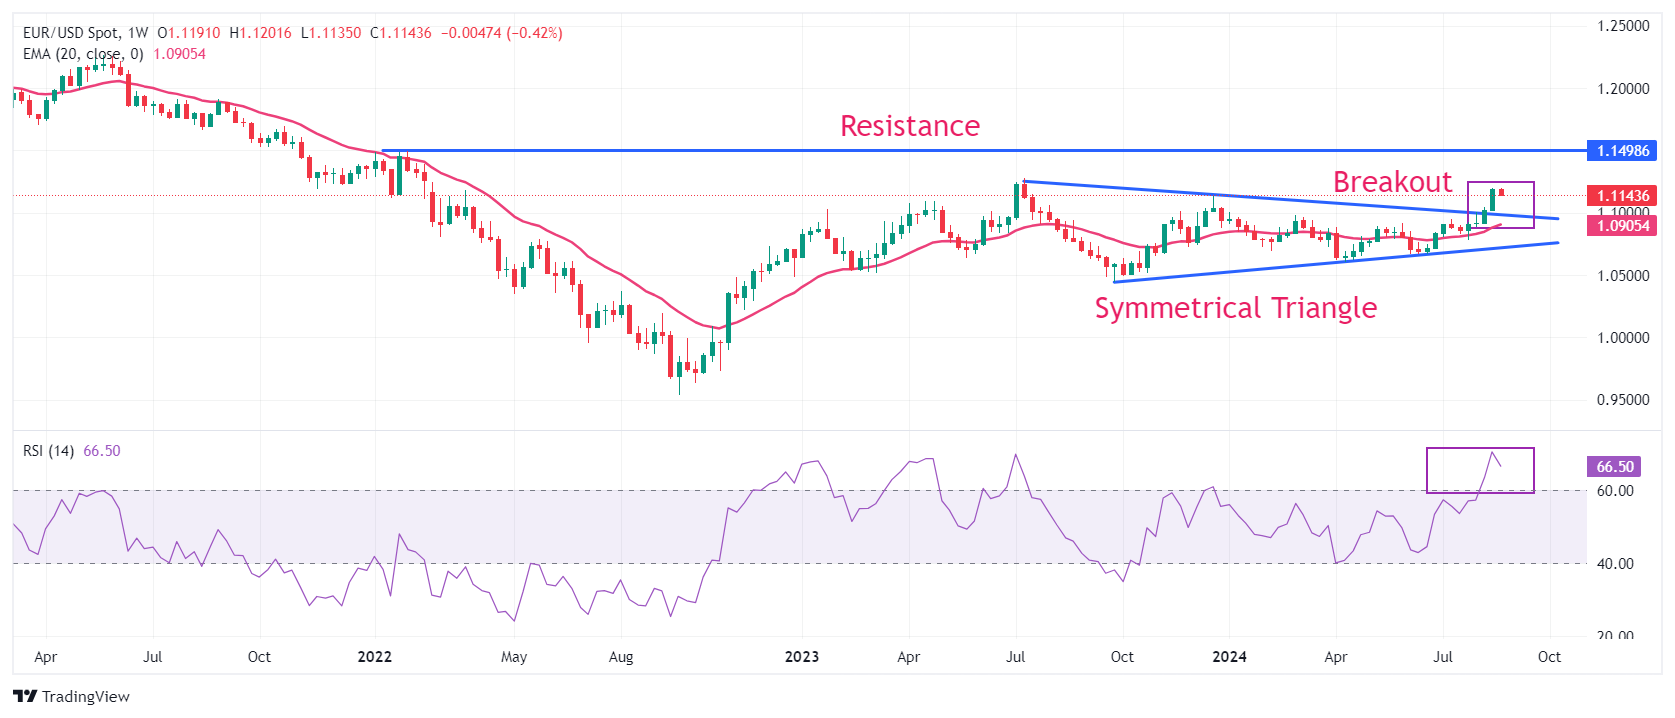Click the 0.95000 price axis label
The width and height of the screenshot is (1675, 718).
1622,400
